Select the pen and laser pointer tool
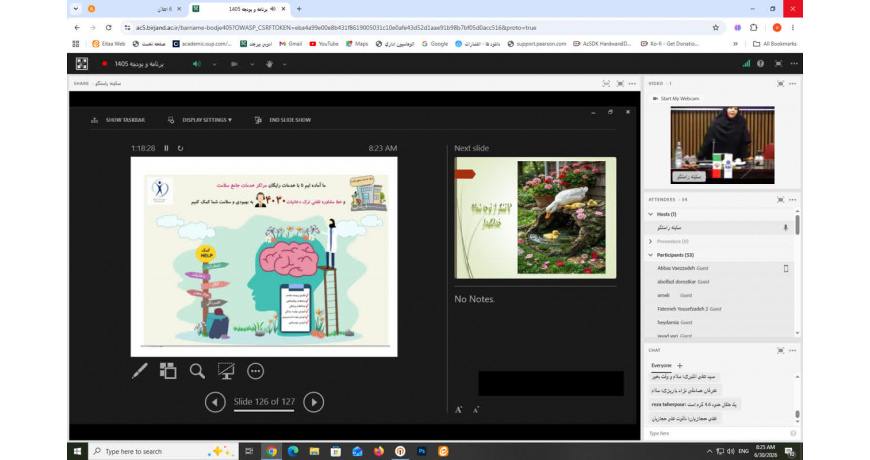Screen dimensions: 870x460 [140, 371]
